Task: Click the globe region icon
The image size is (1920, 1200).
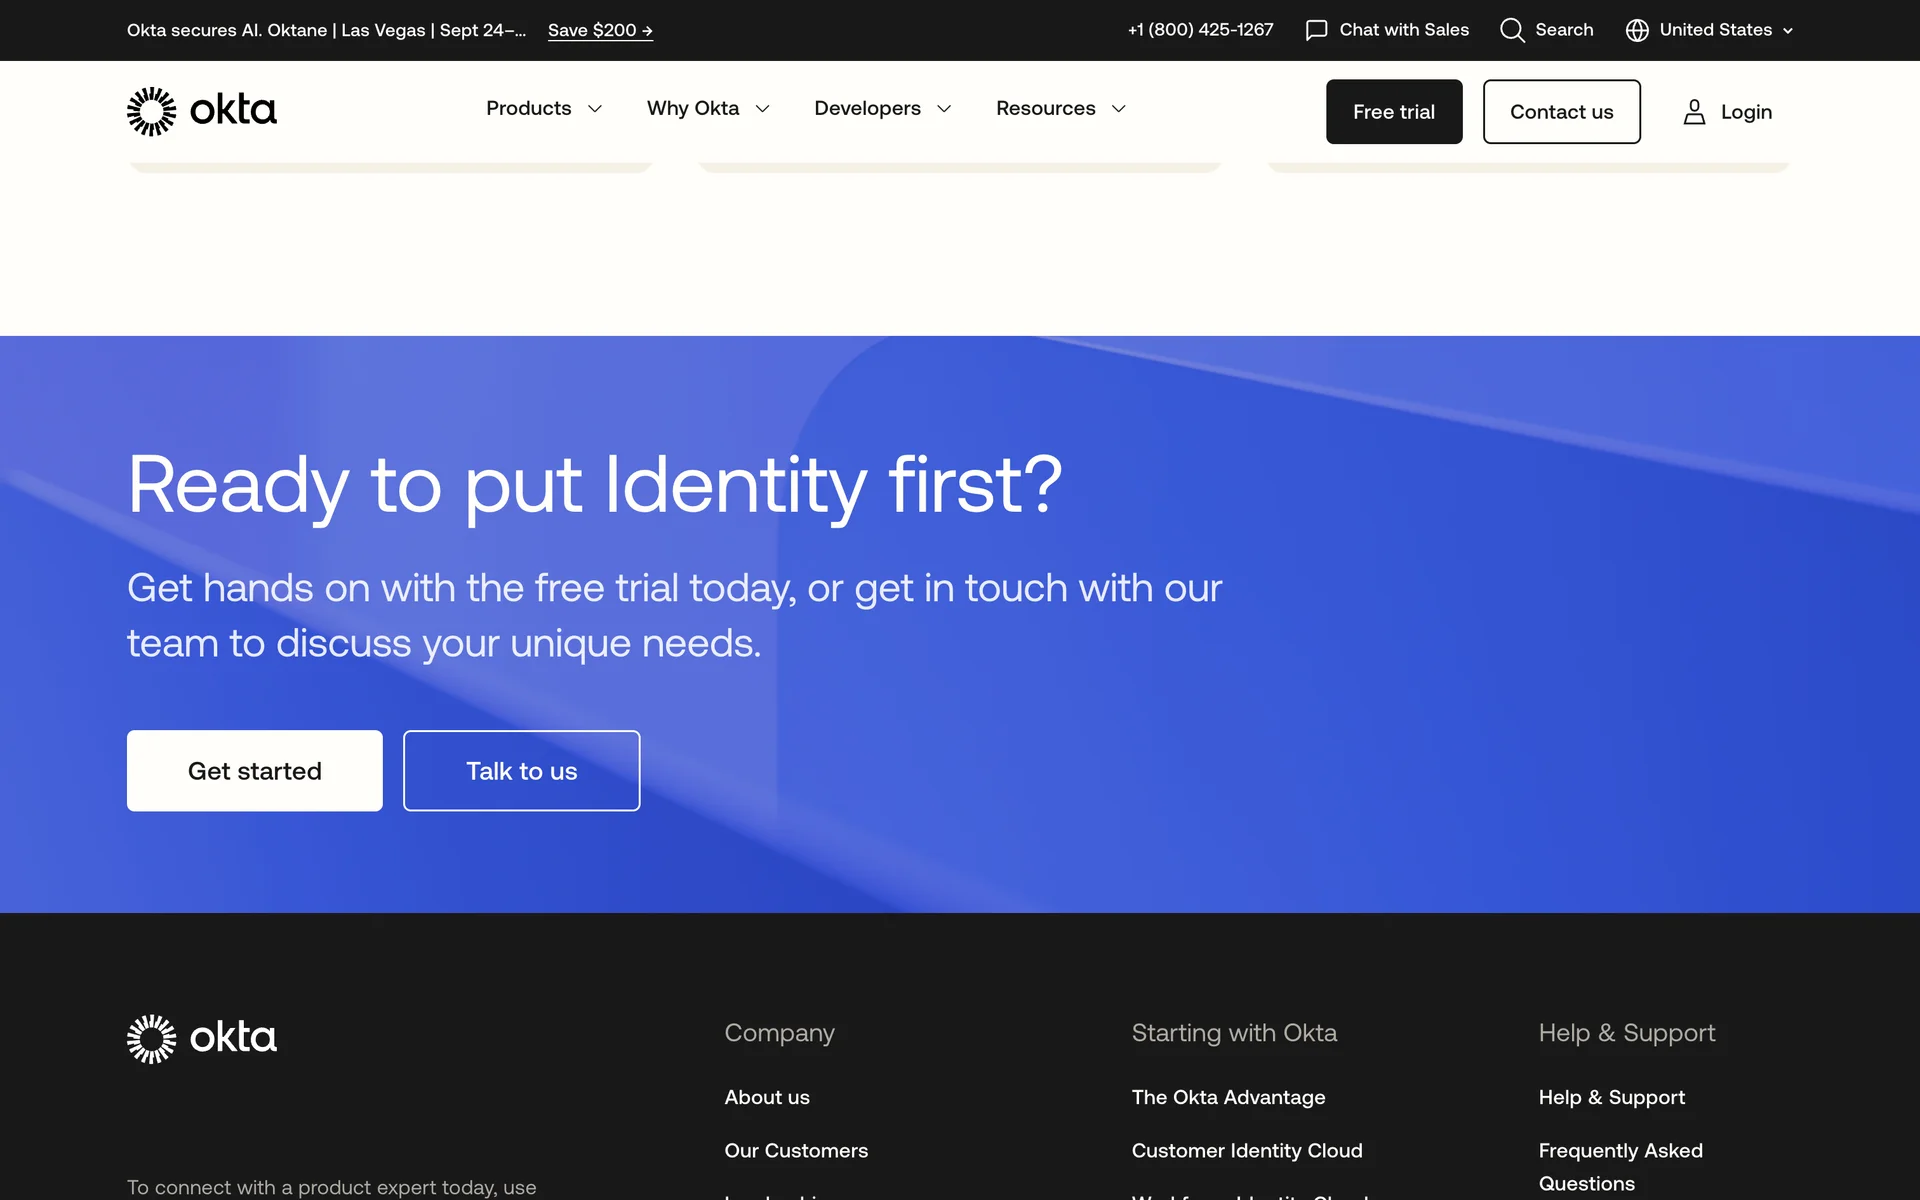Action: pyautogui.click(x=1637, y=30)
